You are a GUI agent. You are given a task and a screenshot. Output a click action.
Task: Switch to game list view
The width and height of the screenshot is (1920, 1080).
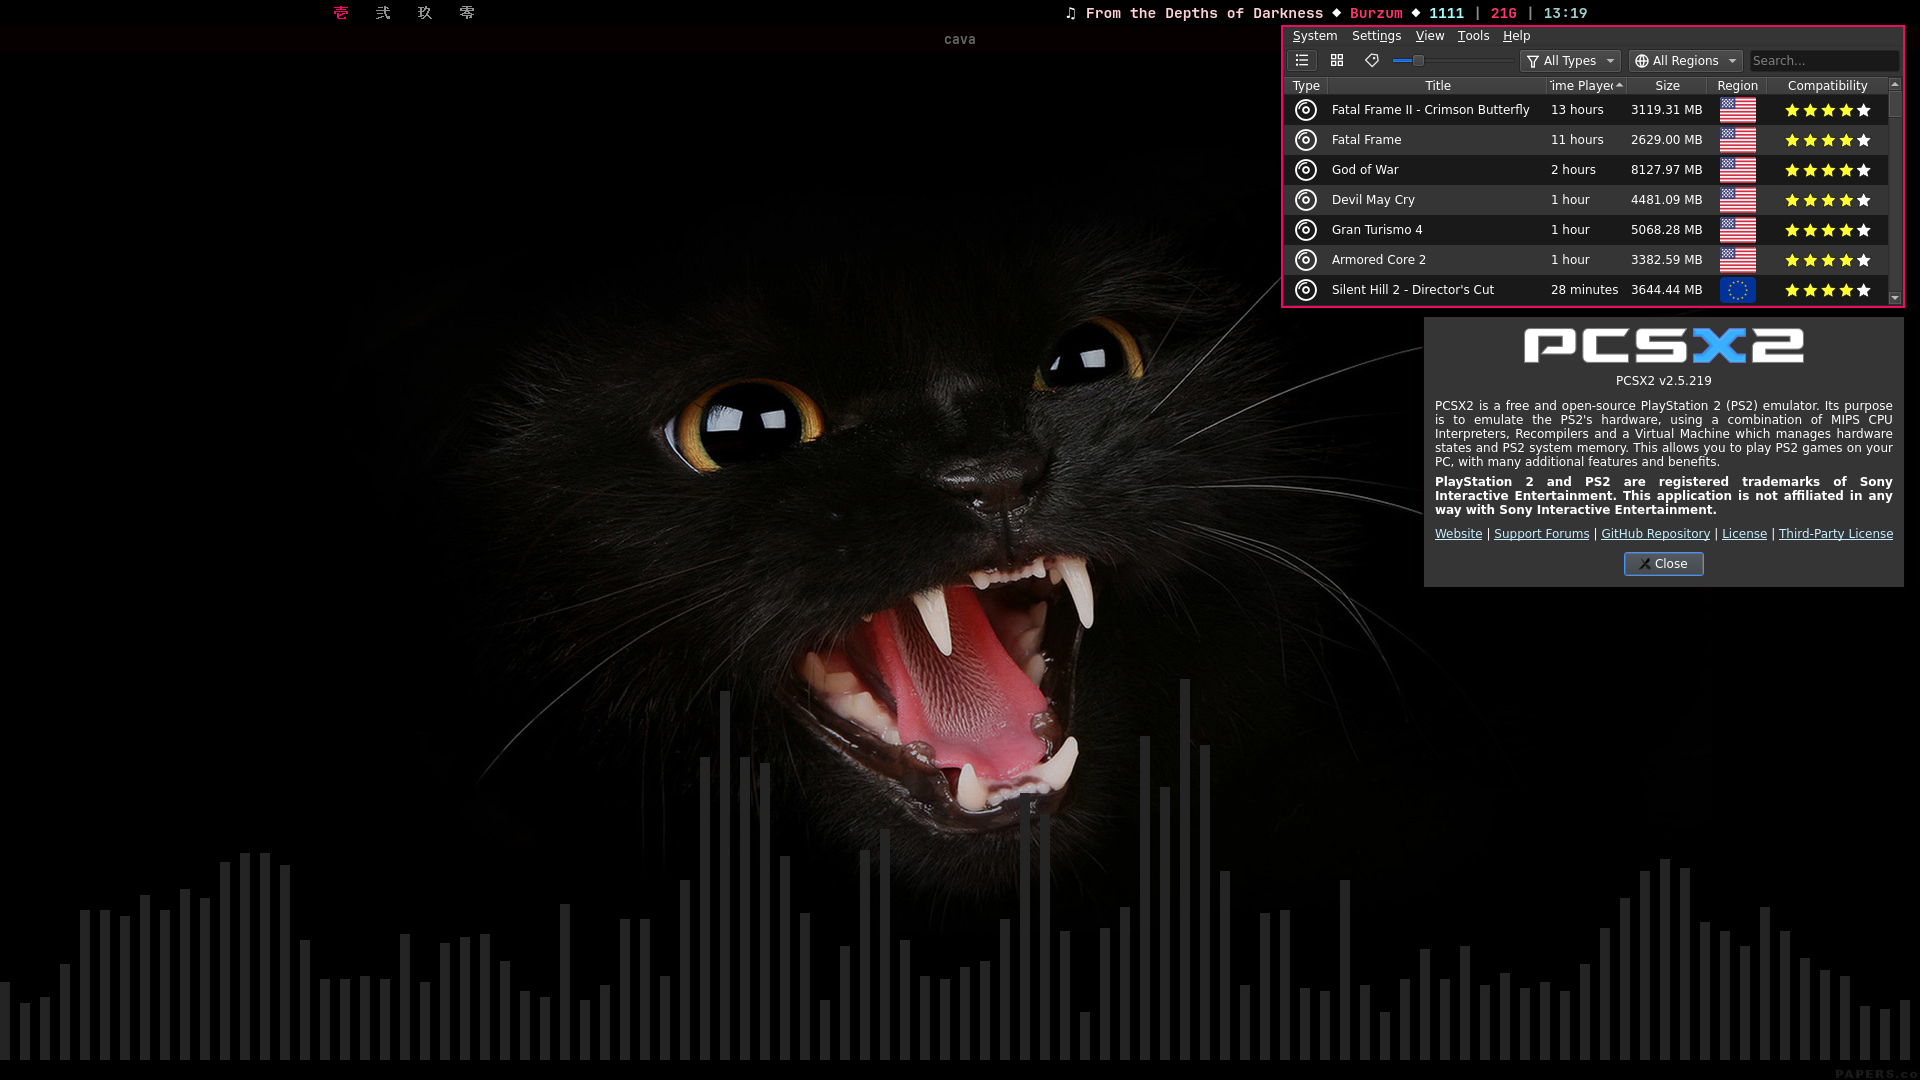tap(1302, 61)
